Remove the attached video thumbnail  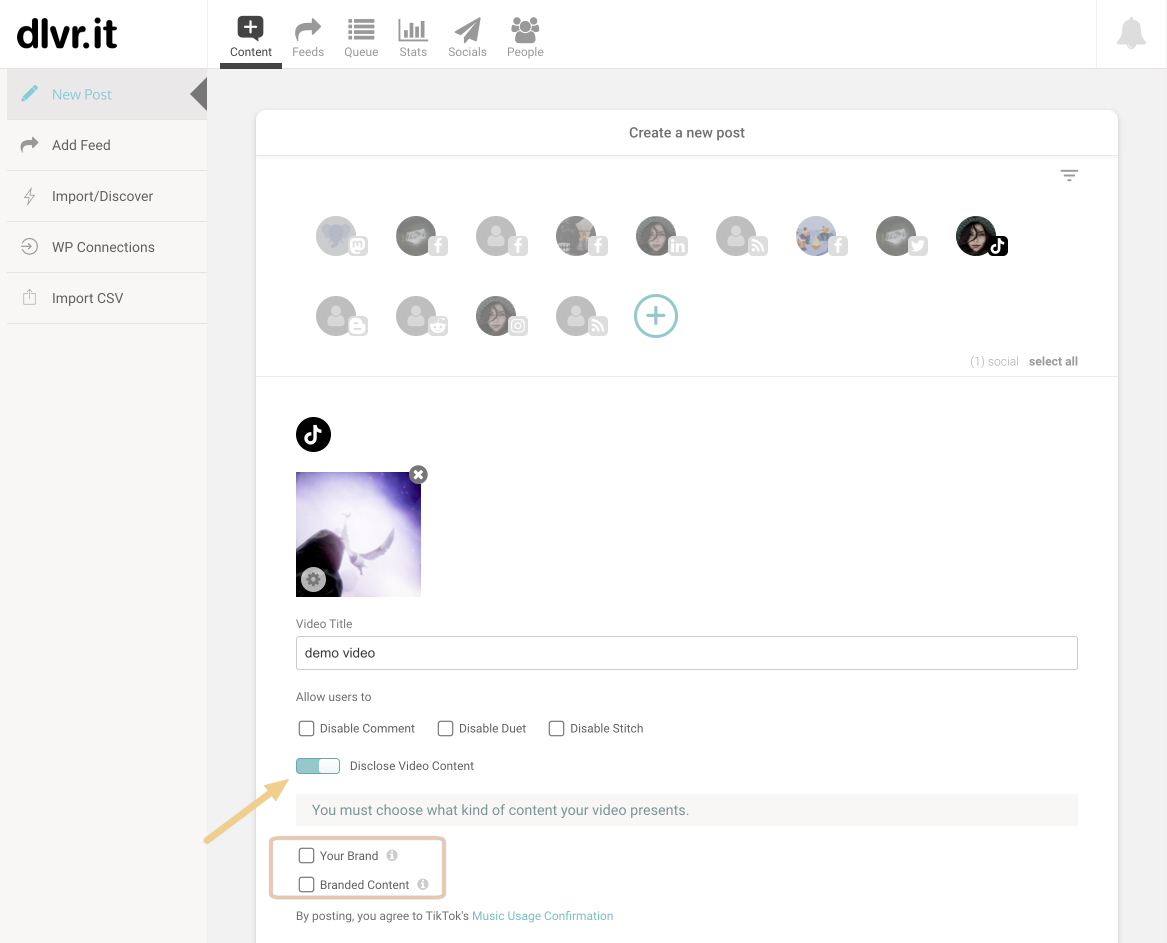[418, 474]
